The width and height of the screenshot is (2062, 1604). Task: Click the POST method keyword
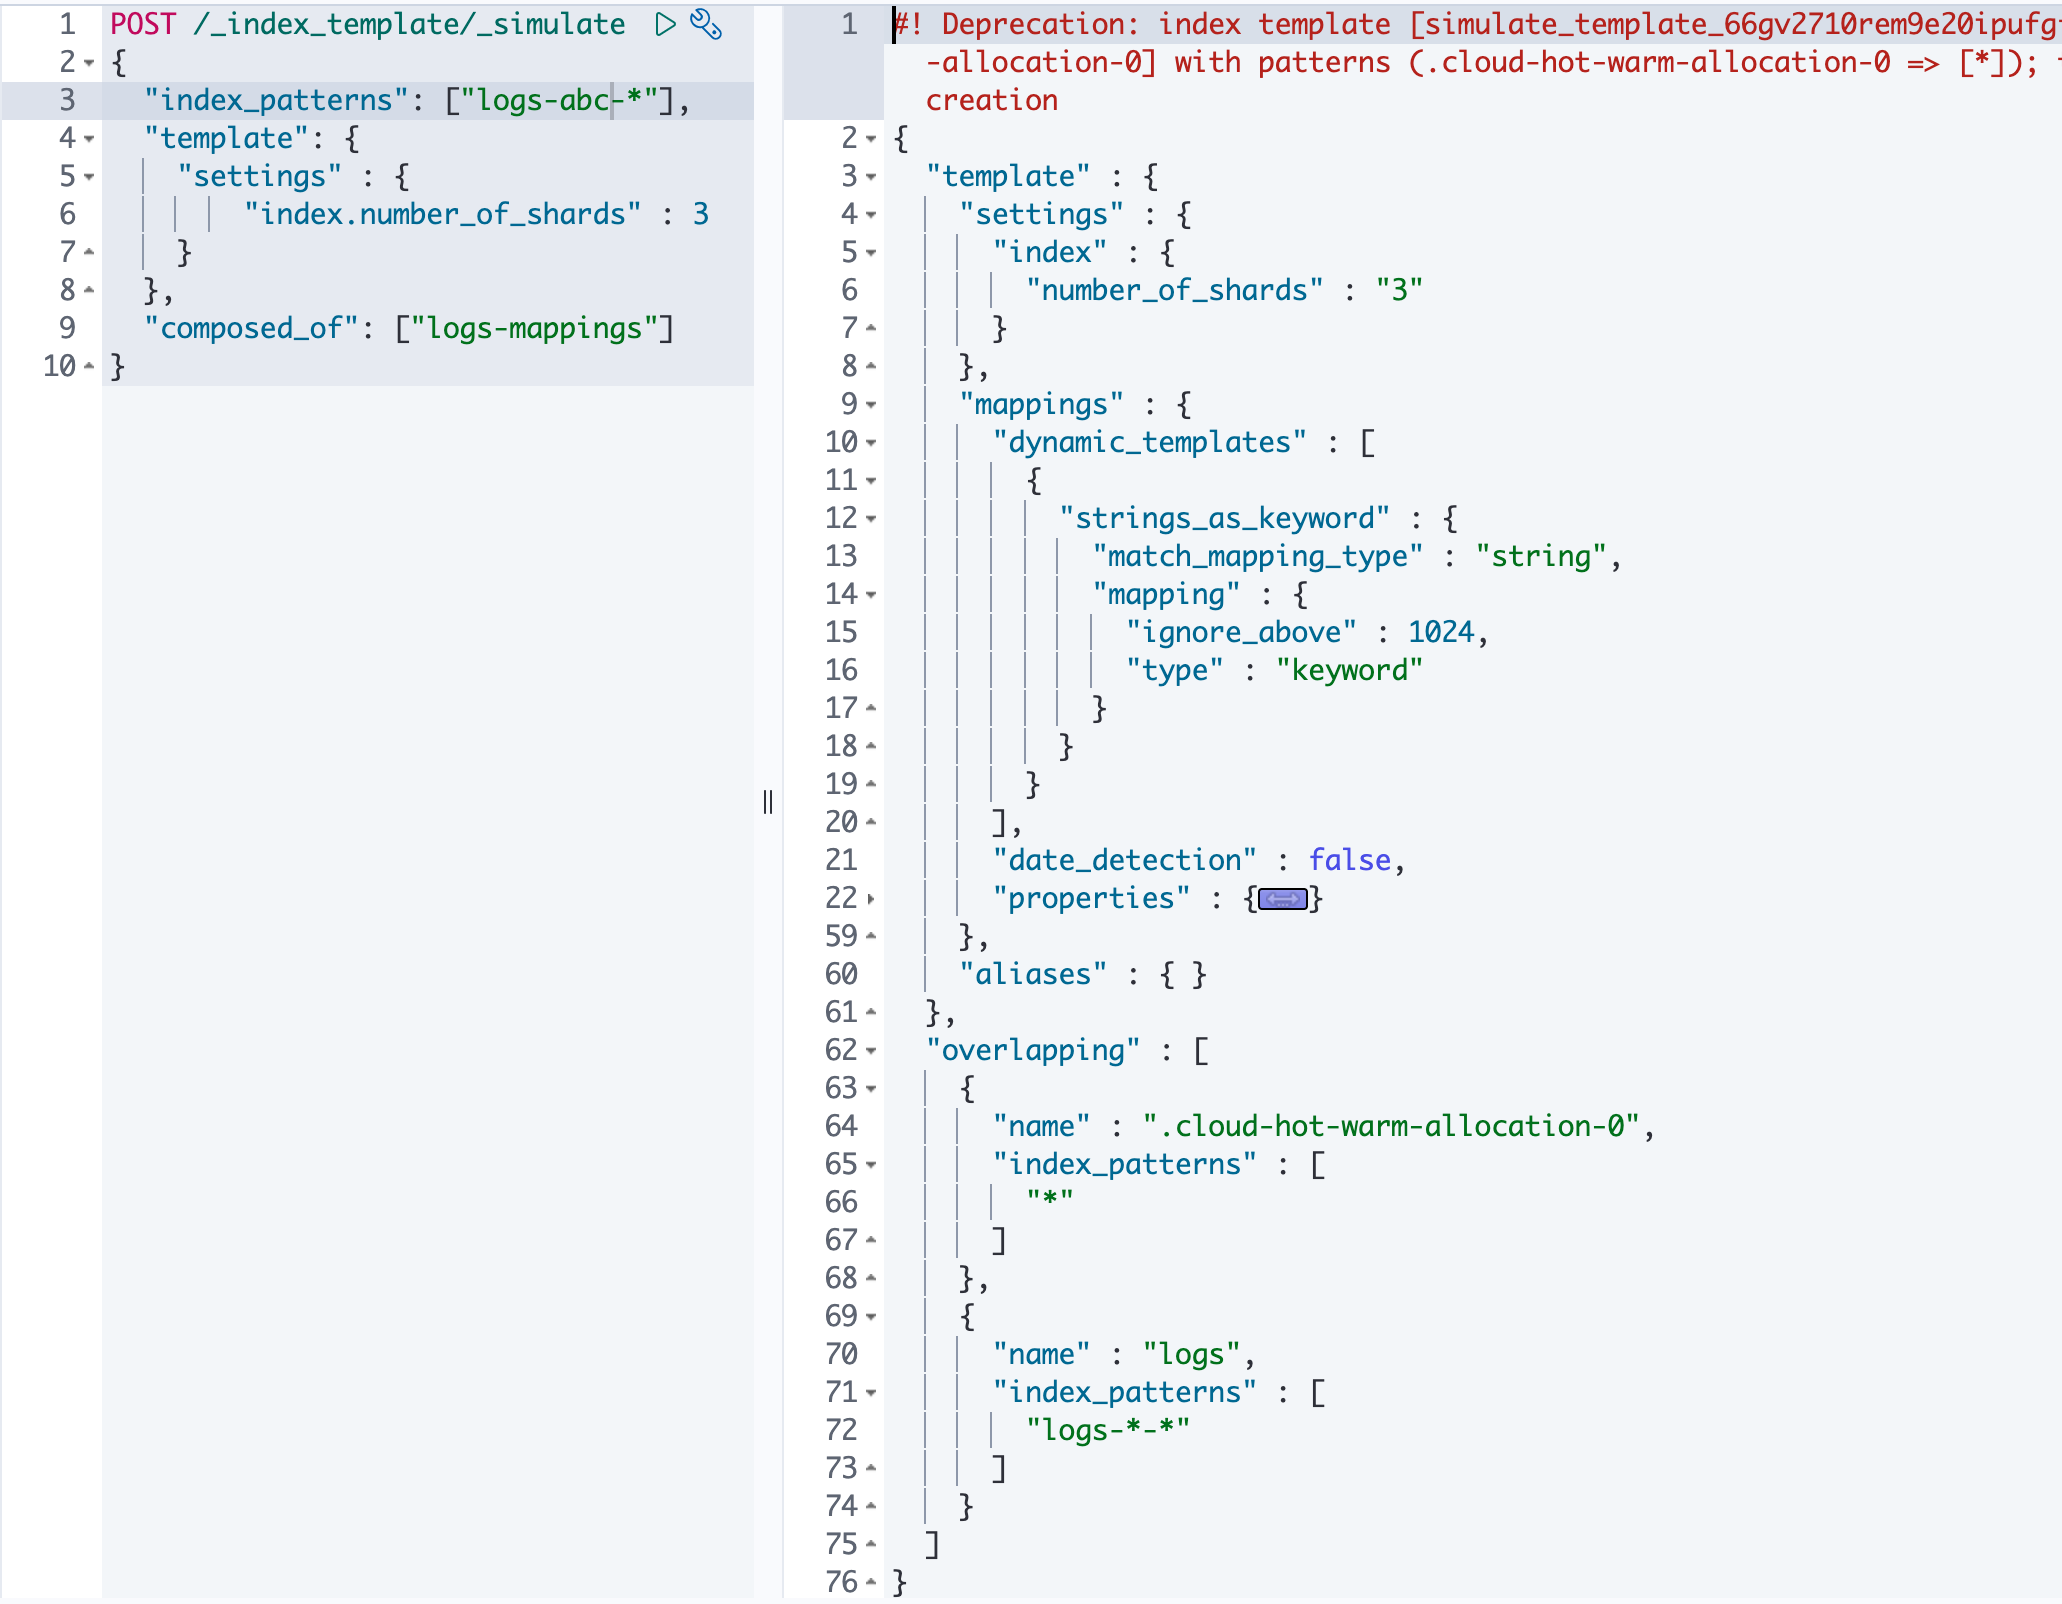point(142,24)
